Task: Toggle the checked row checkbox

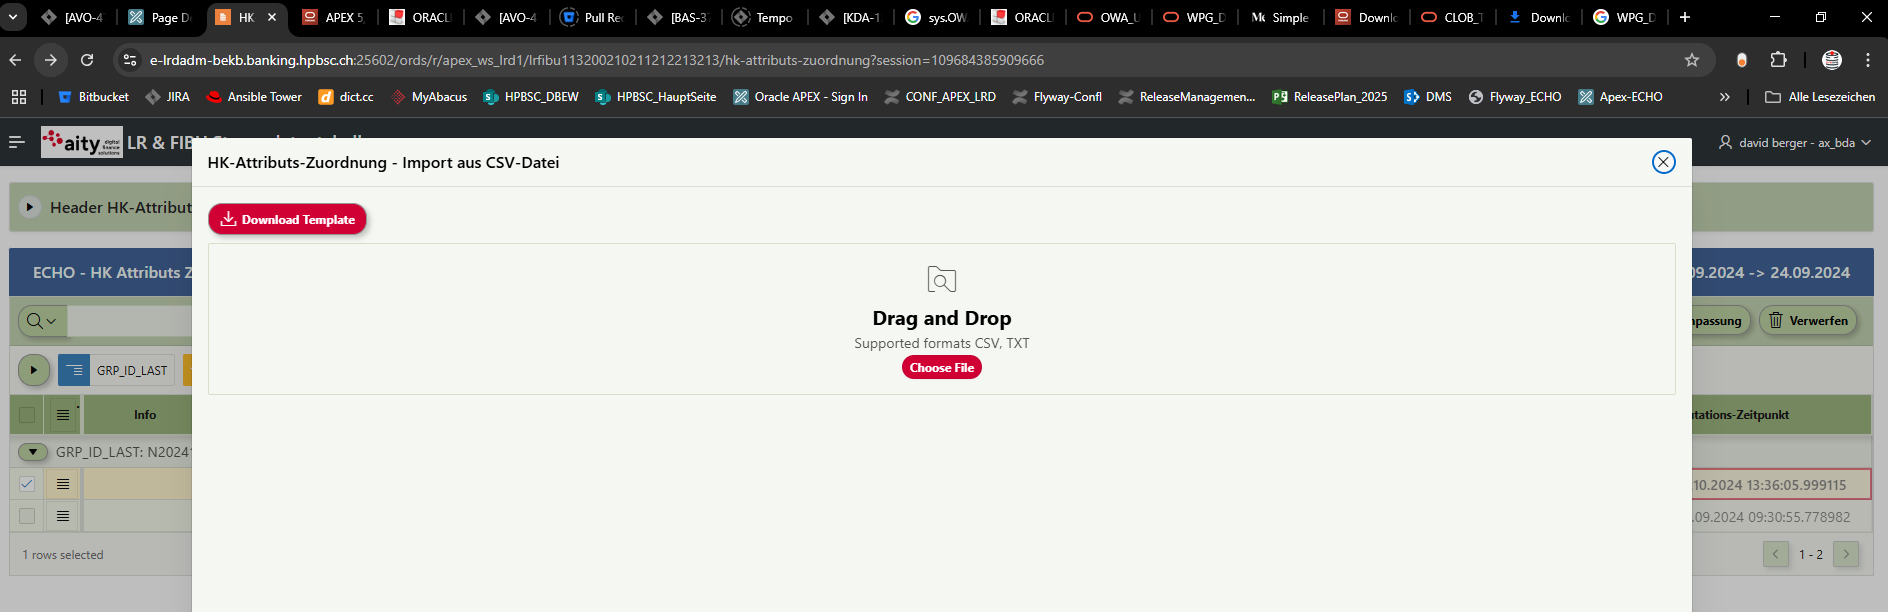Action: [x=27, y=484]
